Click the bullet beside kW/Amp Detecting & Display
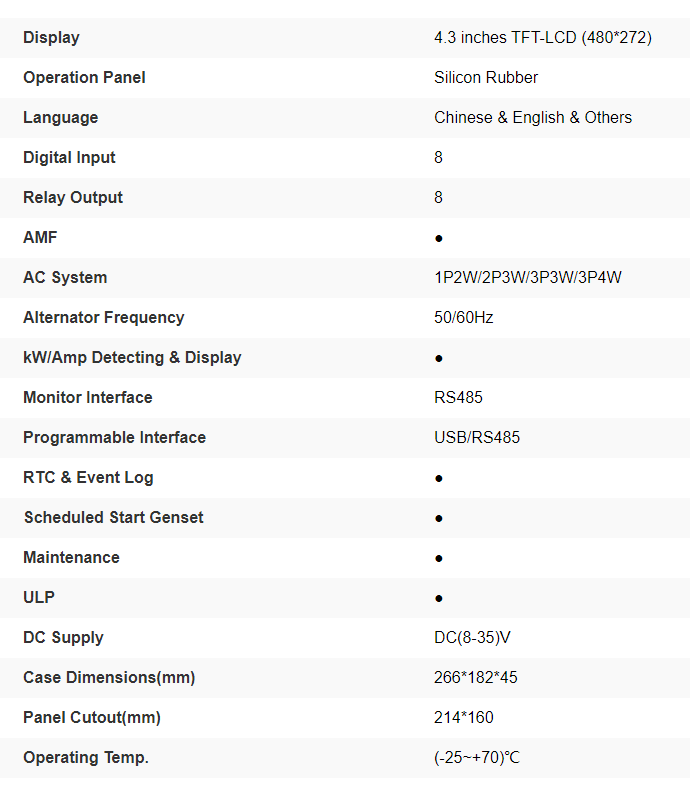The width and height of the screenshot is (690, 787). [439, 359]
